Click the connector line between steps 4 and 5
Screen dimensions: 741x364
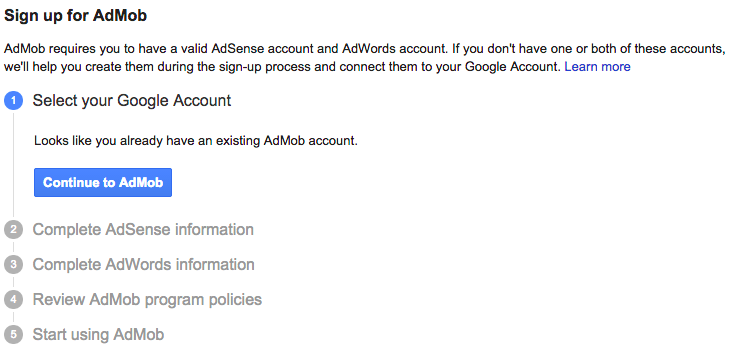[x=14, y=317]
